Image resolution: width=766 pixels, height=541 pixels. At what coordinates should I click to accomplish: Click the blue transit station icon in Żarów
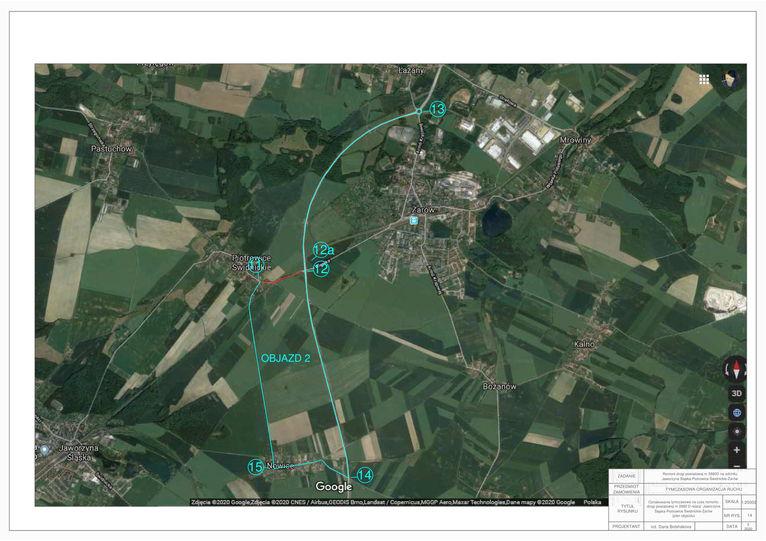pos(414,220)
